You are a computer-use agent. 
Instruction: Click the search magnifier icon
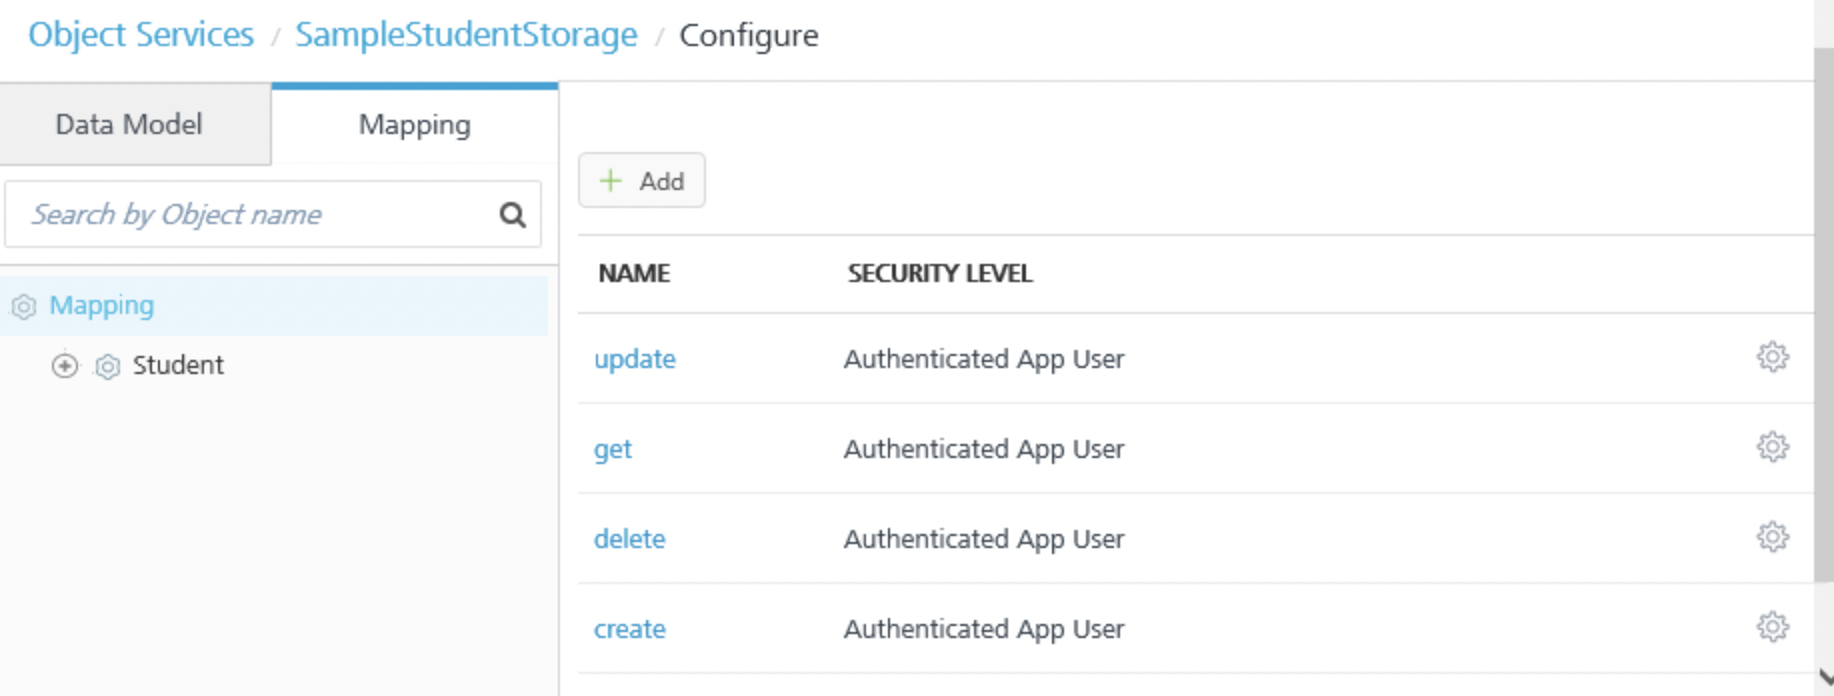(512, 215)
